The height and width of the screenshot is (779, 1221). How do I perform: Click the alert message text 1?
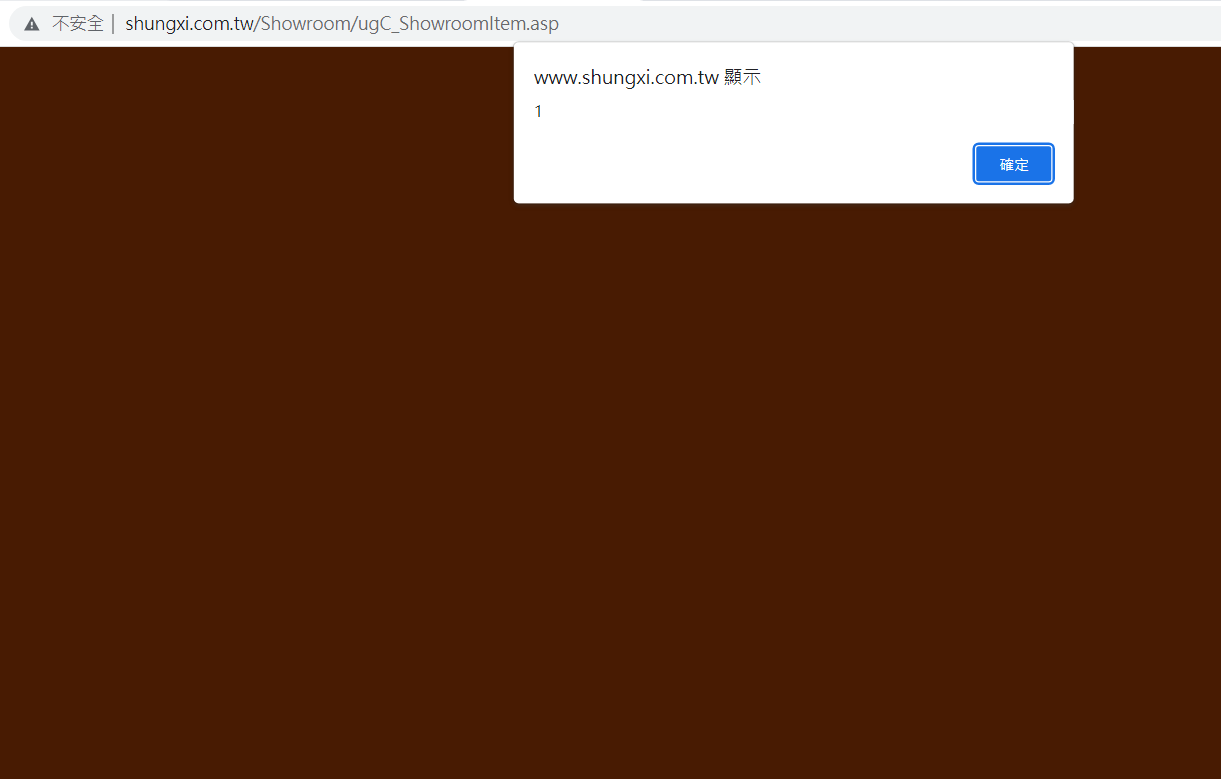click(538, 111)
